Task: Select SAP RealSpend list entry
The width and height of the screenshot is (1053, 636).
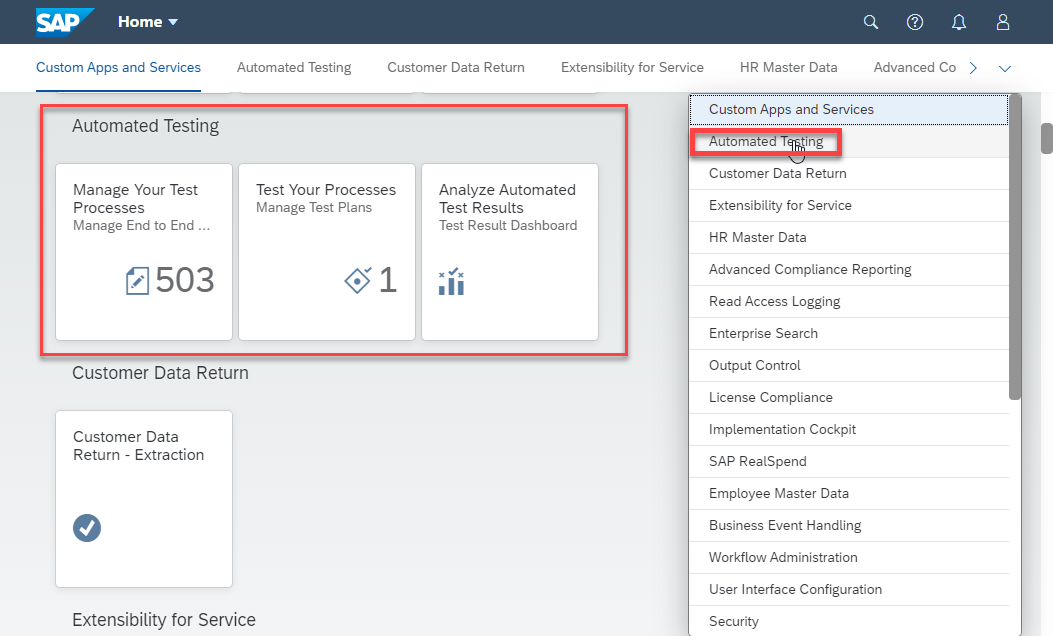Action: pos(849,461)
